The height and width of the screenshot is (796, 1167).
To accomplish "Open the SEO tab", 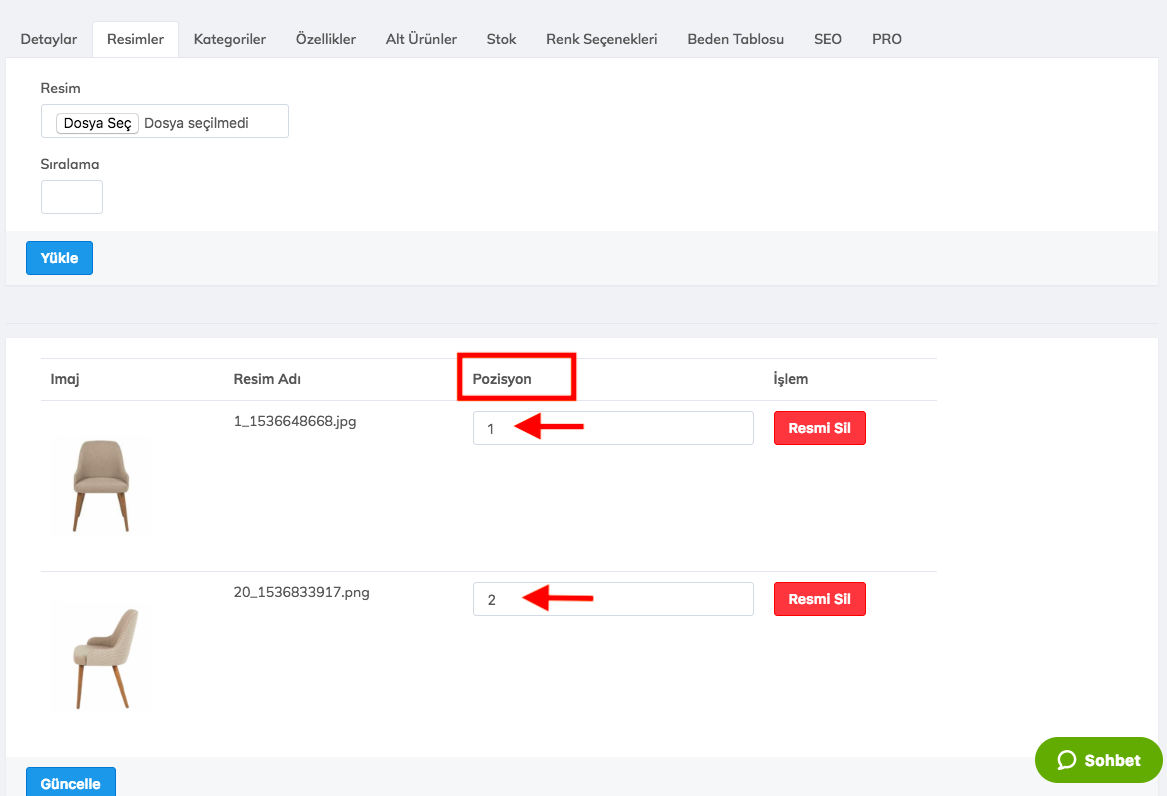I will pyautogui.click(x=827, y=39).
